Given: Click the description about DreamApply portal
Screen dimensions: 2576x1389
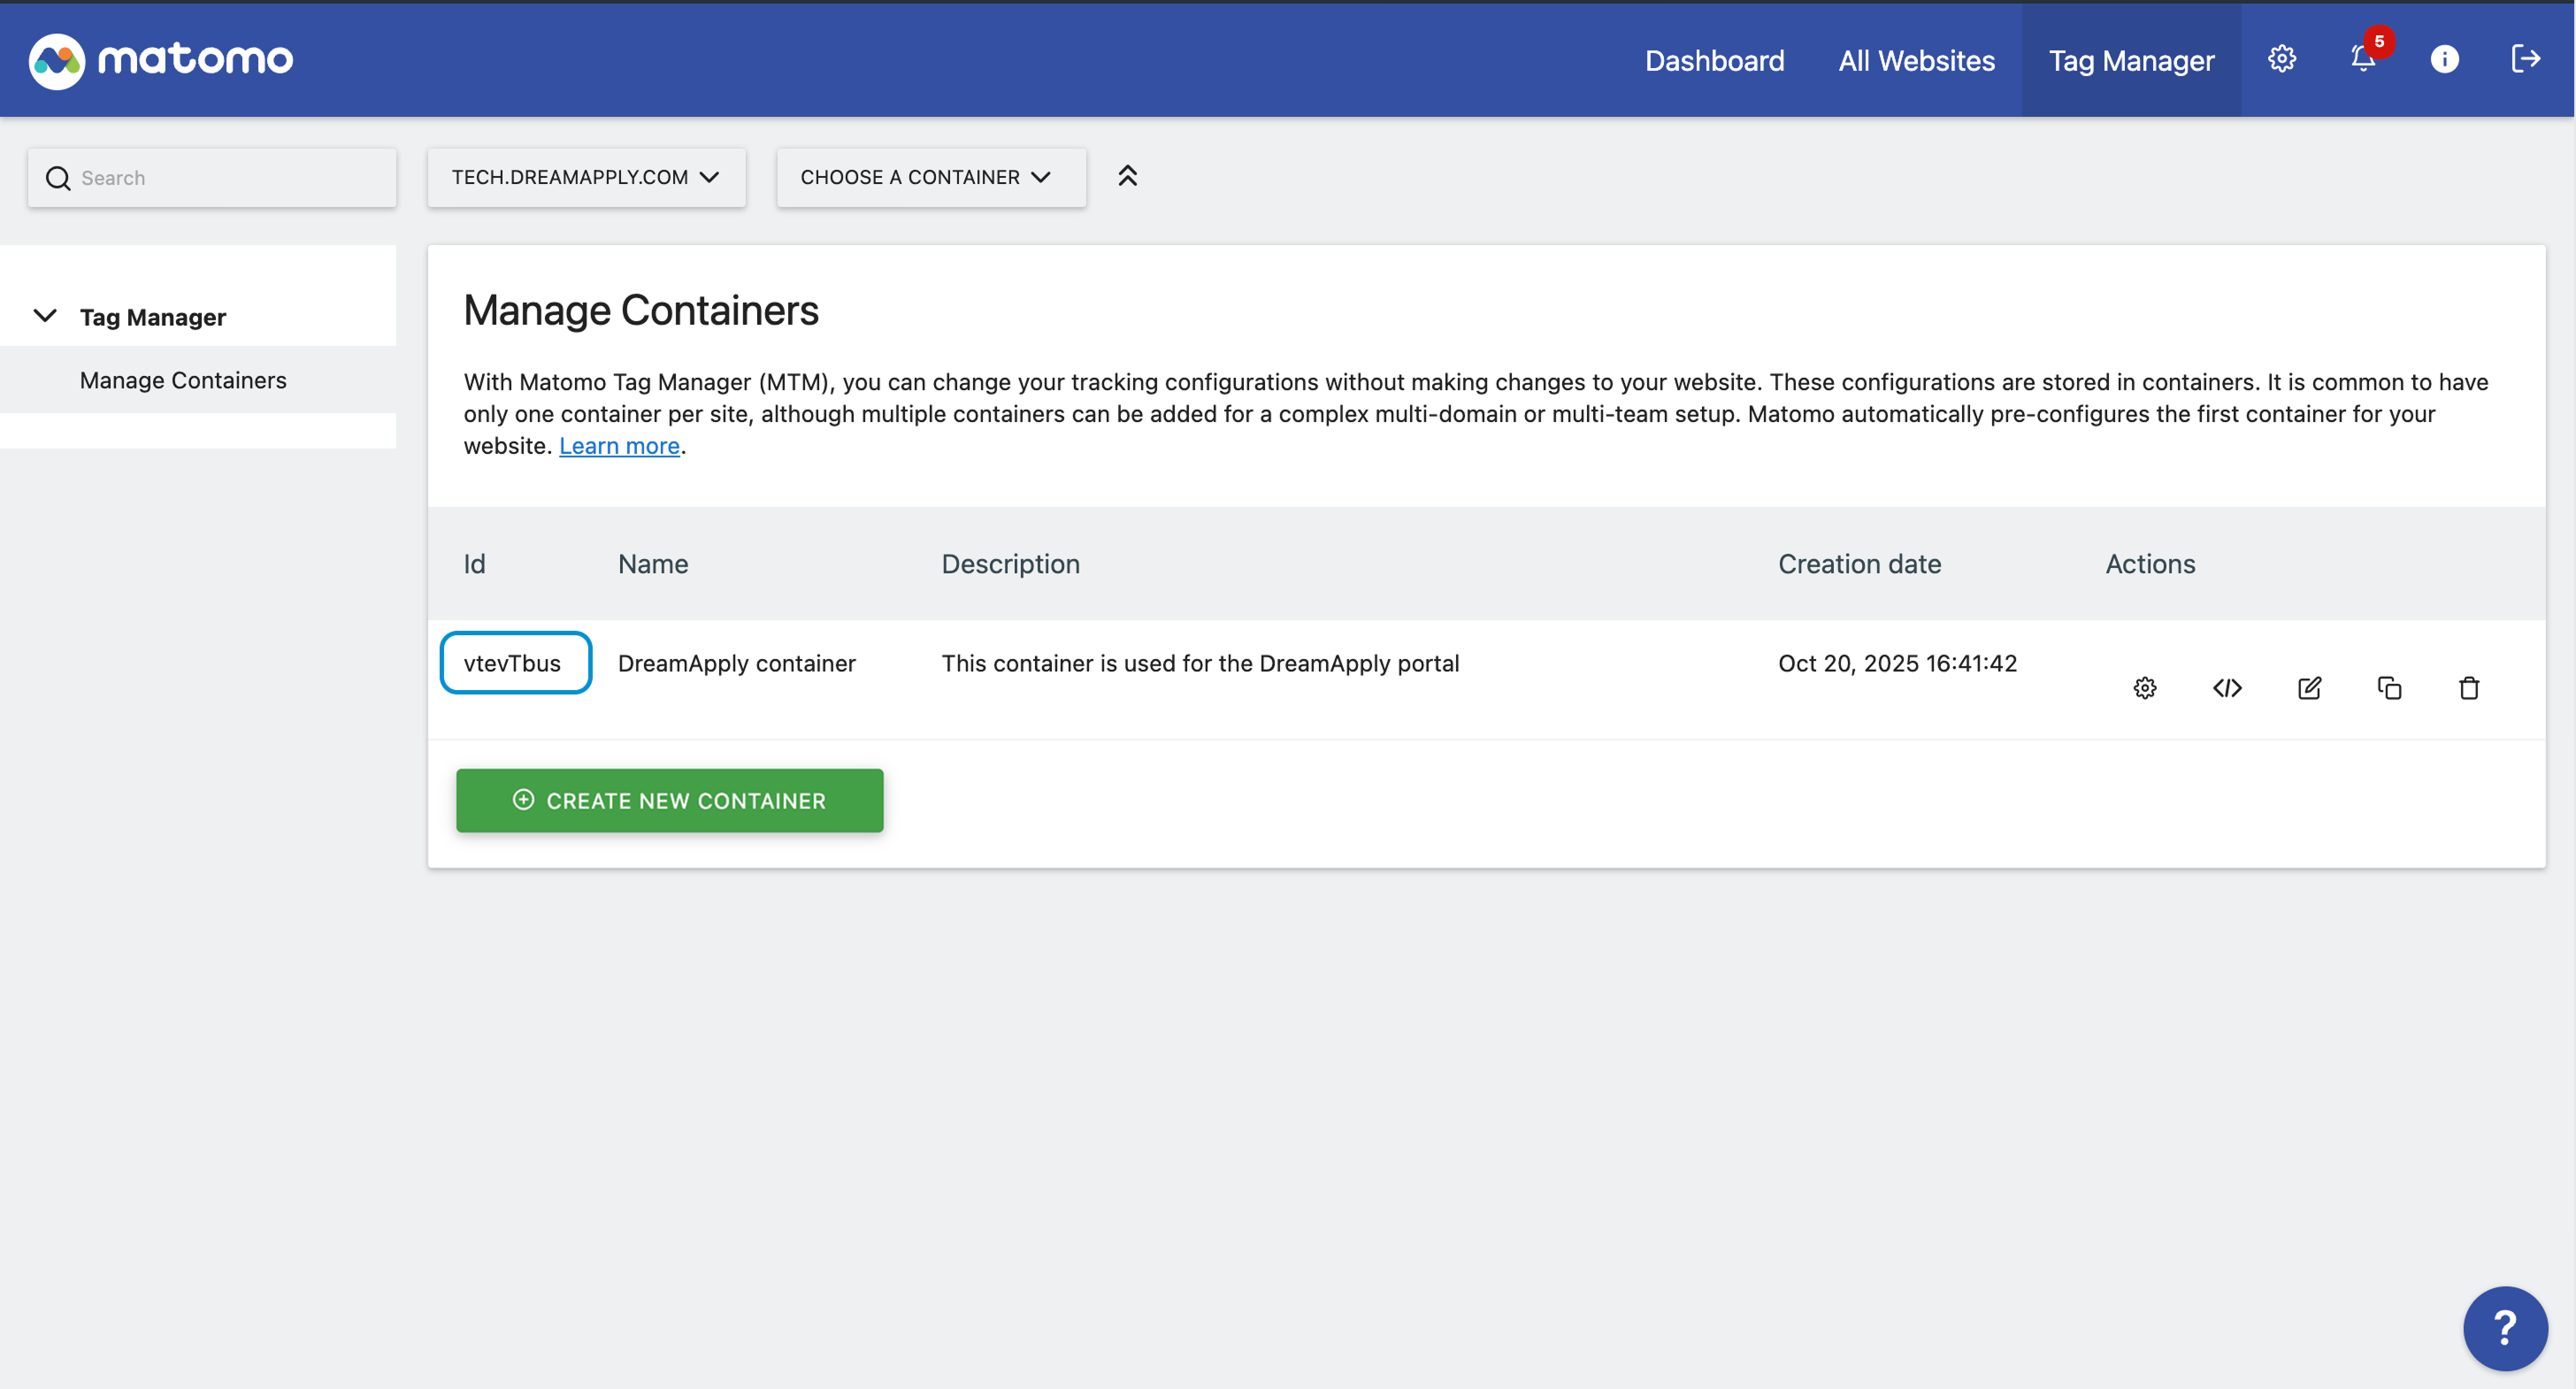Looking at the screenshot, I should coord(1200,663).
